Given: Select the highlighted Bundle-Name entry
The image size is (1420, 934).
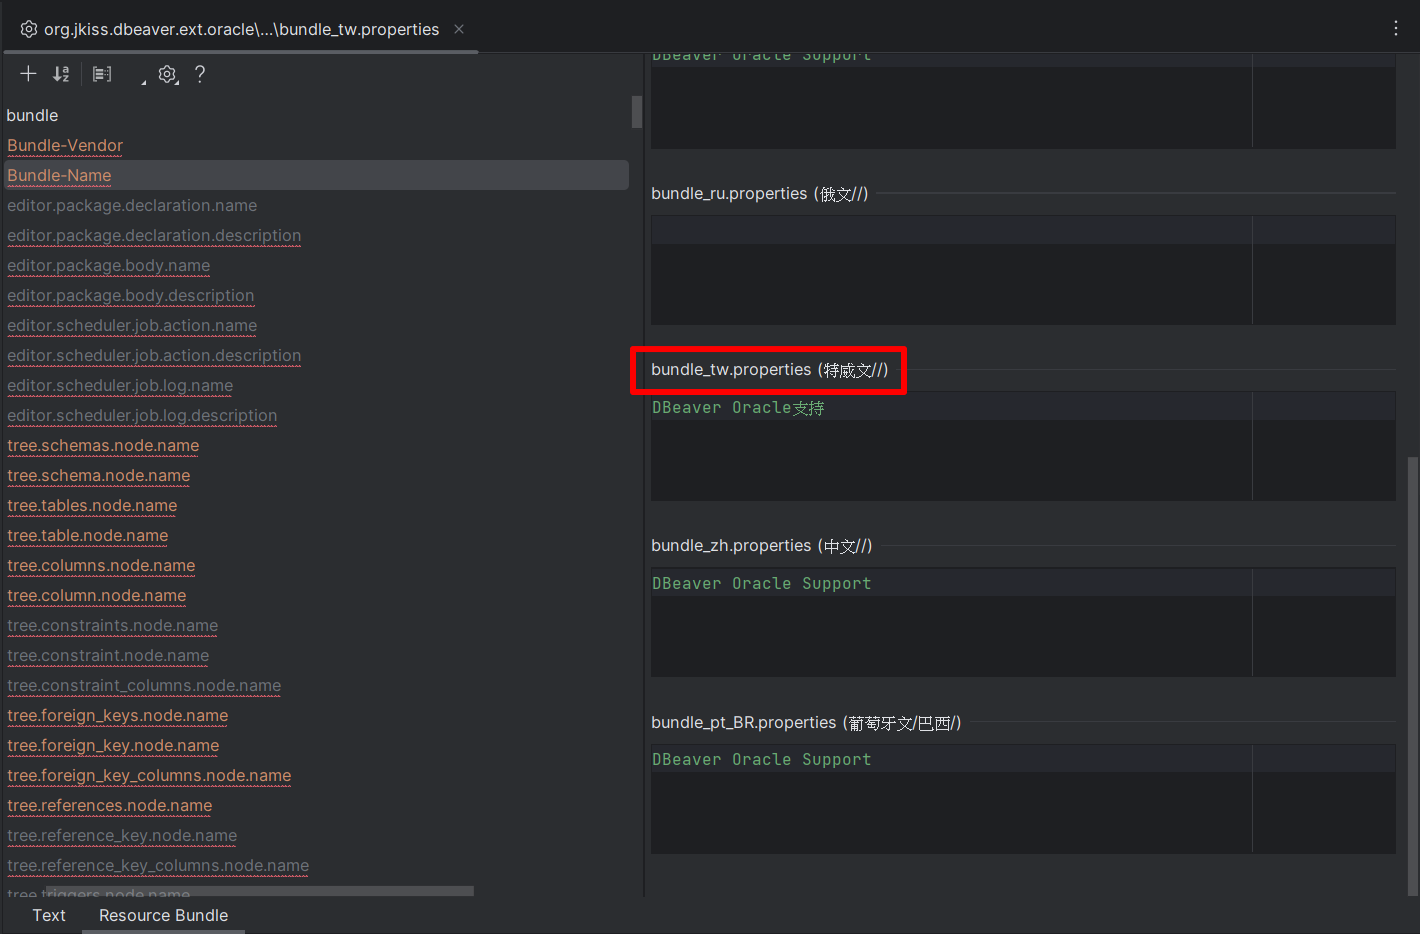Looking at the screenshot, I should (x=59, y=175).
